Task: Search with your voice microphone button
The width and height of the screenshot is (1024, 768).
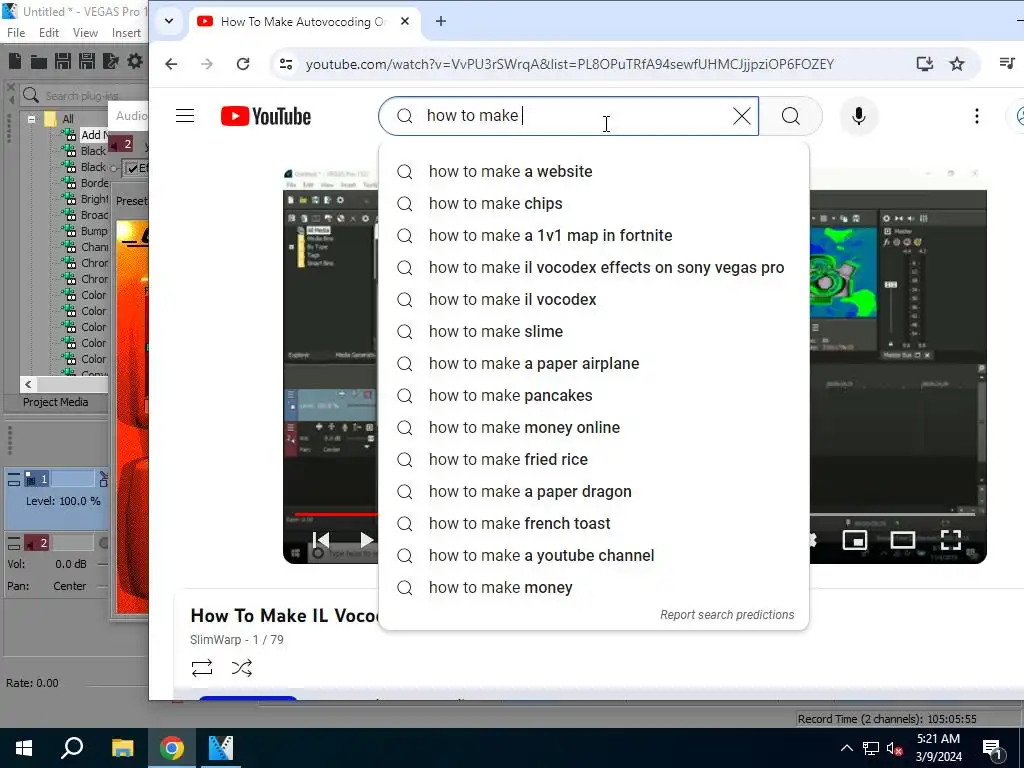Action: click(x=859, y=116)
